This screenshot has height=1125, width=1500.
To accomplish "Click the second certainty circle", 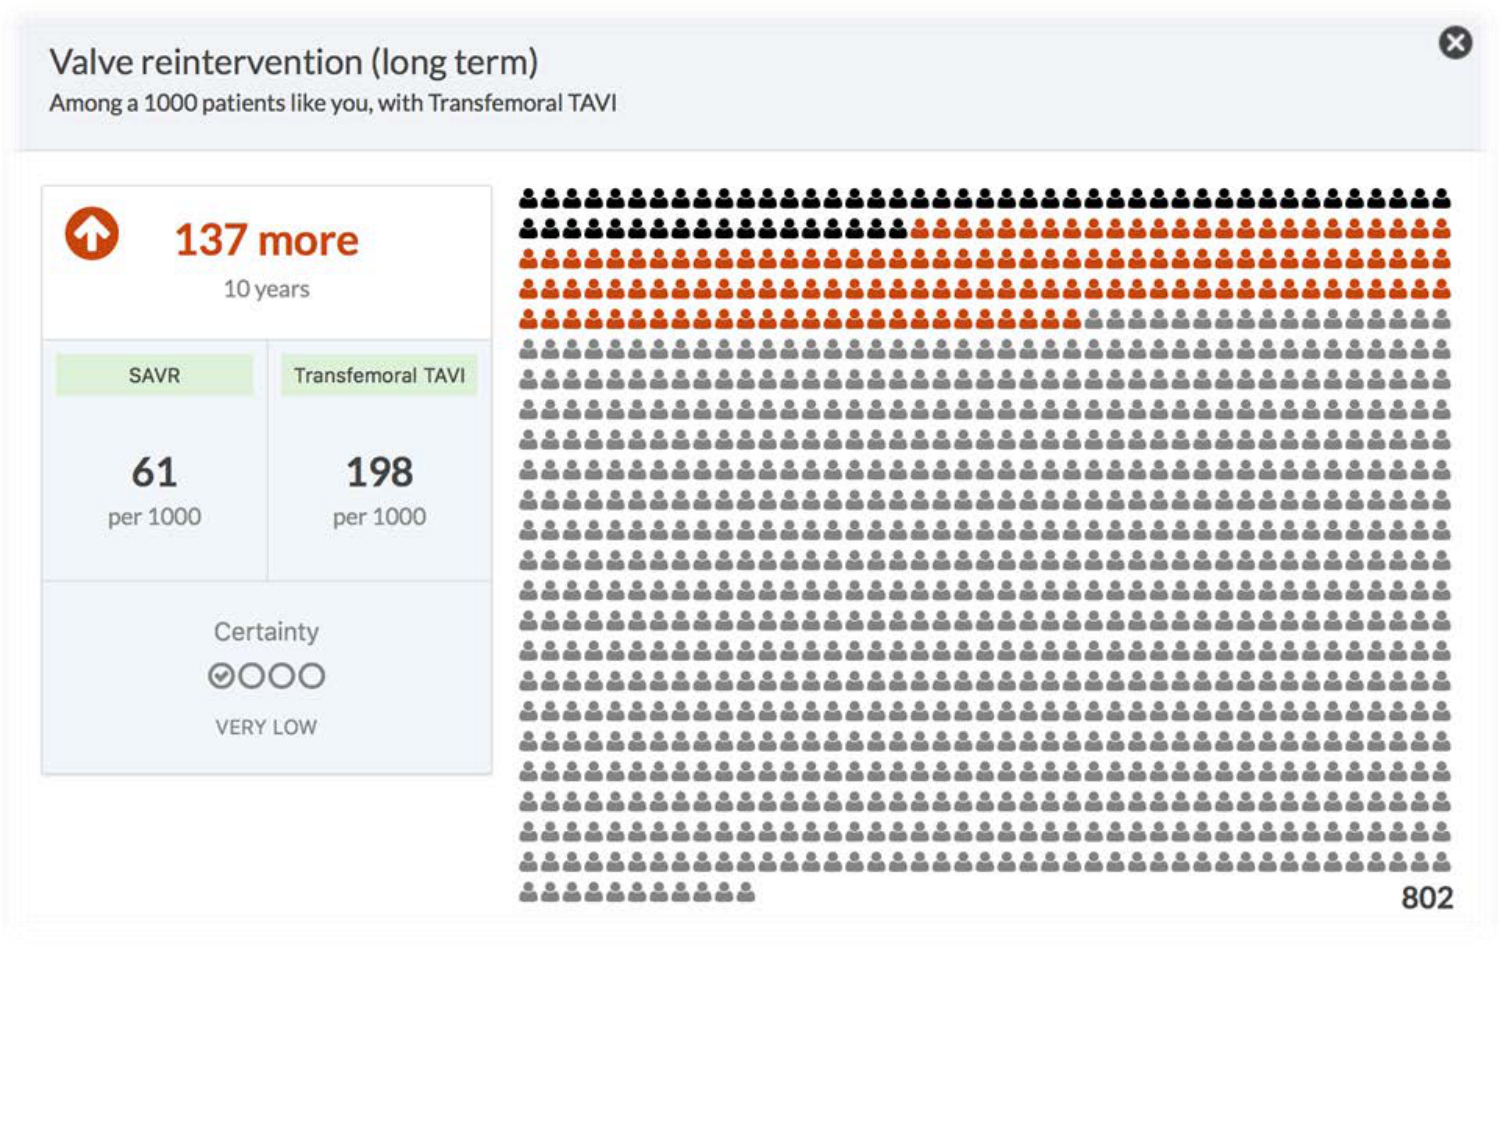I will [252, 676].
